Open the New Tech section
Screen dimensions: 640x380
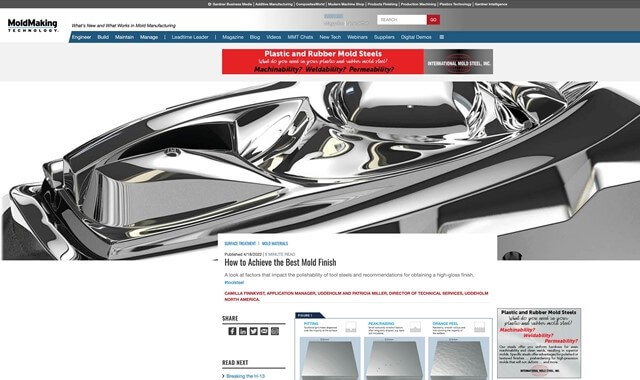coord(330,37)
